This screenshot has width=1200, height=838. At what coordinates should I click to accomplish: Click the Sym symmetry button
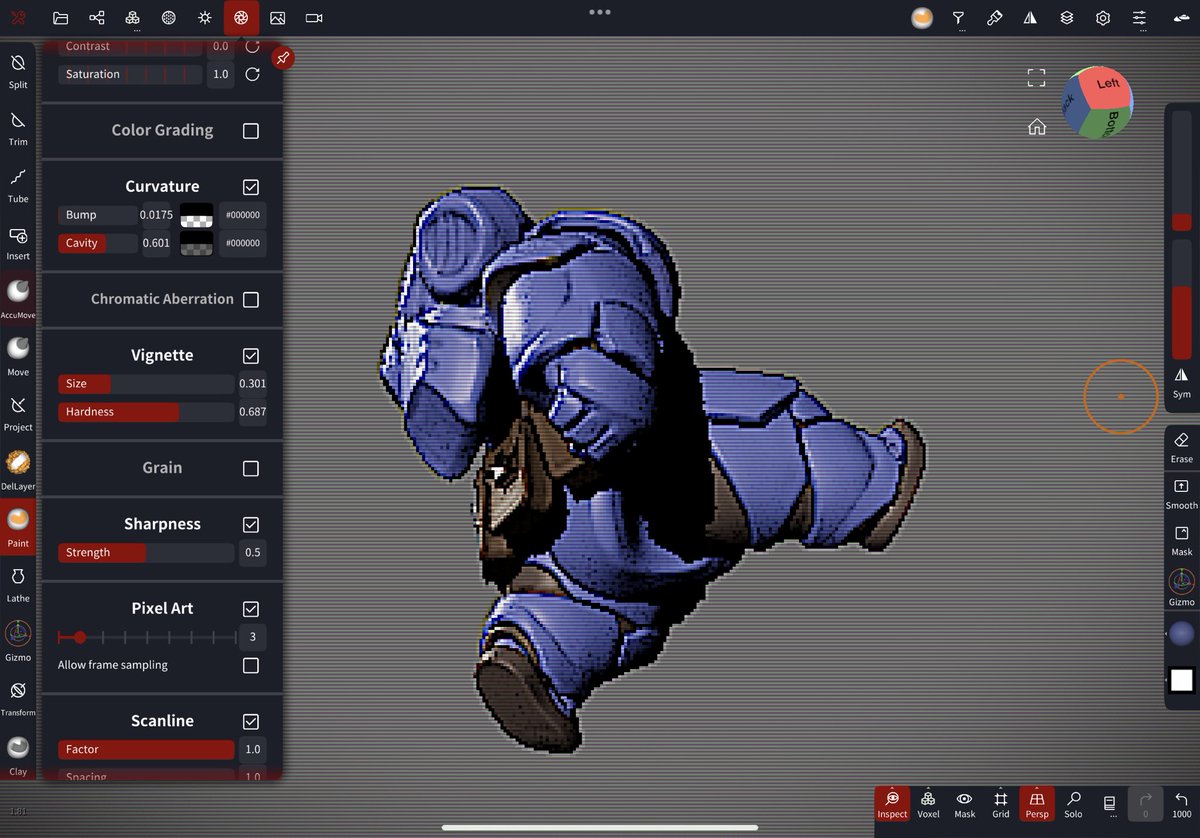pos(1182,382)
